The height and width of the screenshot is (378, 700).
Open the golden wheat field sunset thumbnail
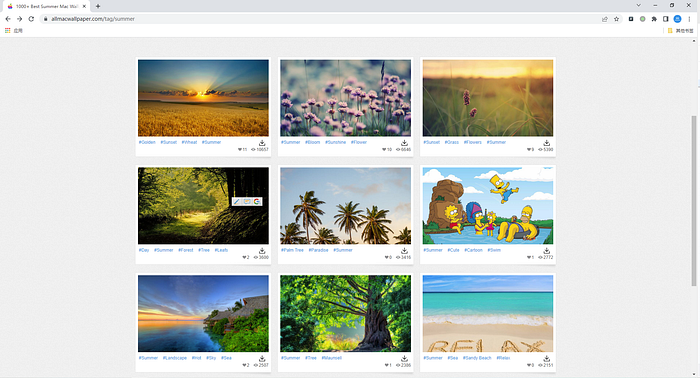pyautogui.click(x=203, y=98)
